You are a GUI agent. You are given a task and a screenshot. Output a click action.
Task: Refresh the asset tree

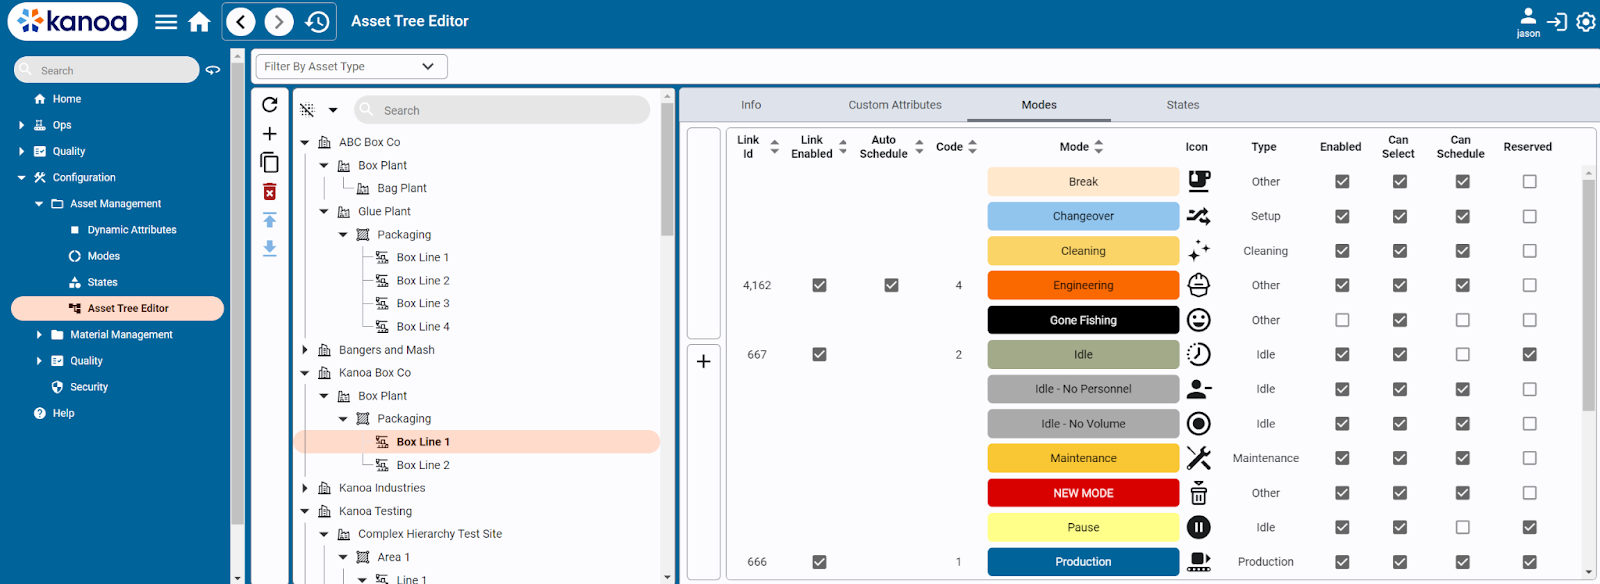tap(270, 104)
